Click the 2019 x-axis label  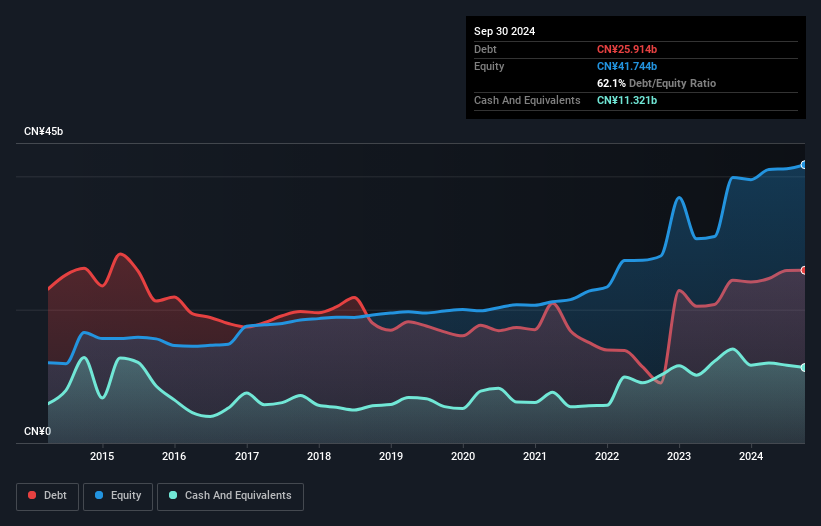point(391,456)
